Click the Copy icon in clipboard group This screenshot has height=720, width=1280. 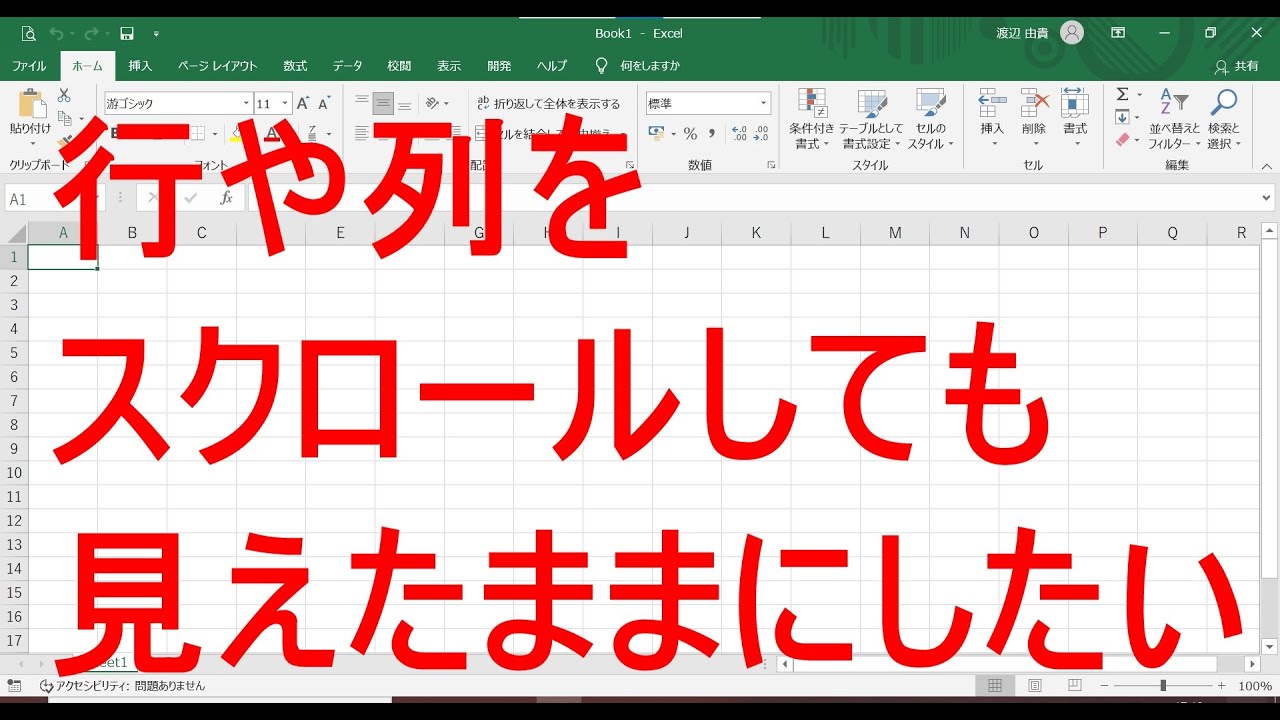click(65, 118)
